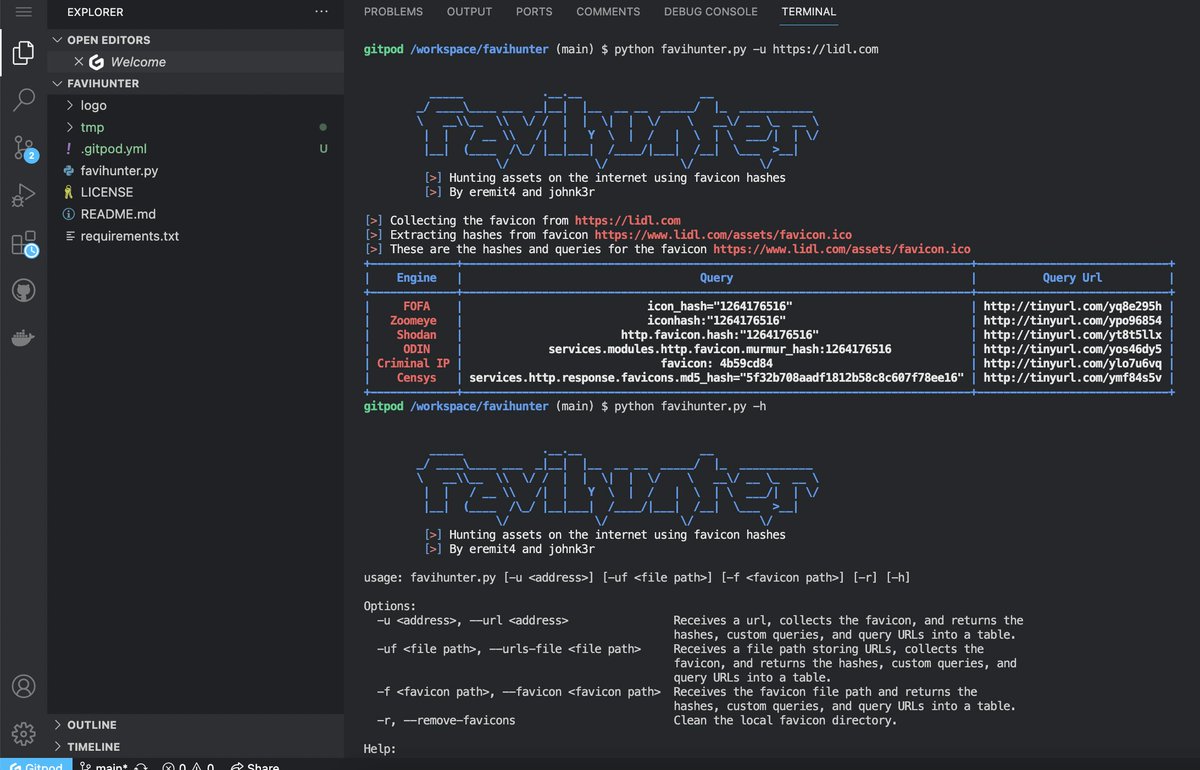Open the Source Control view
Image resolution: width=1200 pixels, height=770 pixels.
[x=23, y=148]
